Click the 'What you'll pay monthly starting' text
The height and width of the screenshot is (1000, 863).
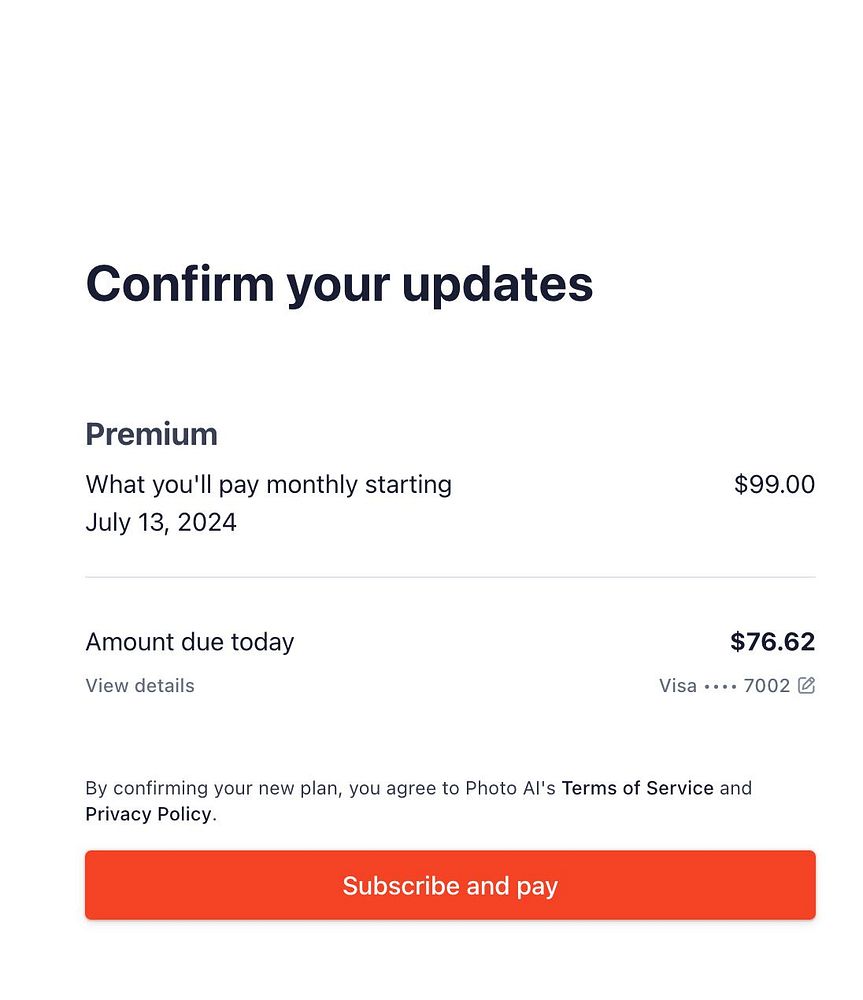point(268,485)
